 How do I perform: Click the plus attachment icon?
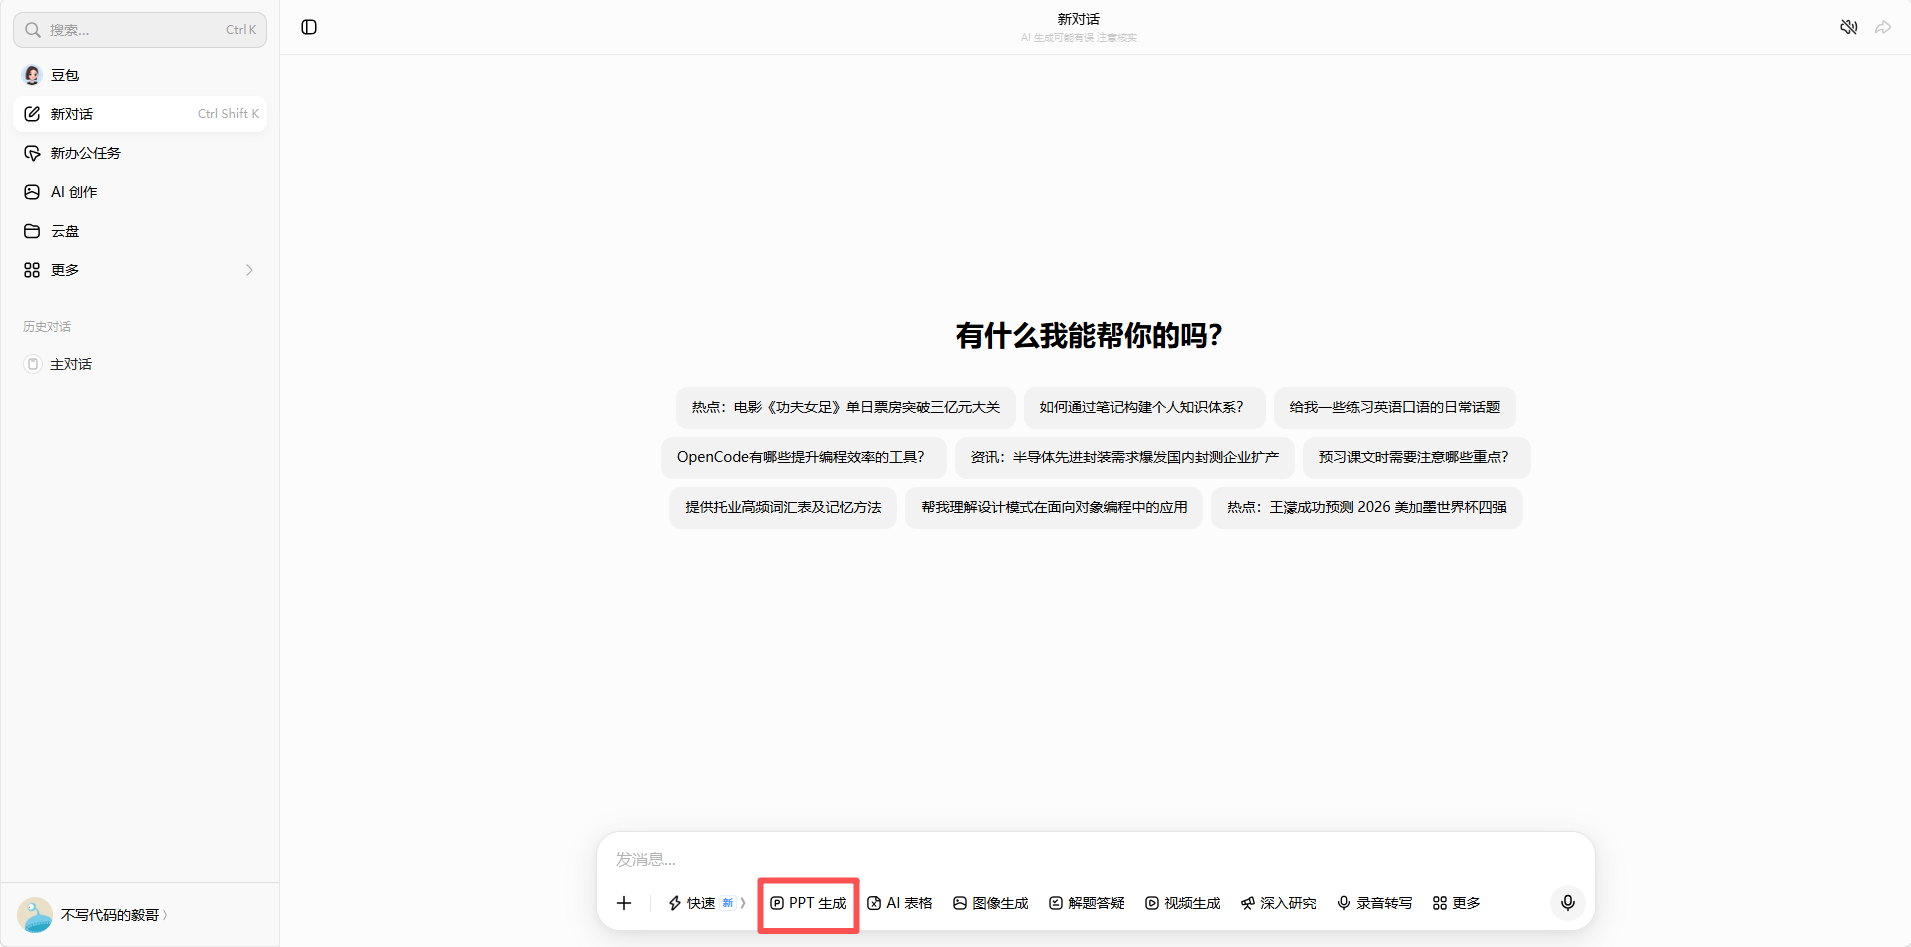tap(624, 903)
